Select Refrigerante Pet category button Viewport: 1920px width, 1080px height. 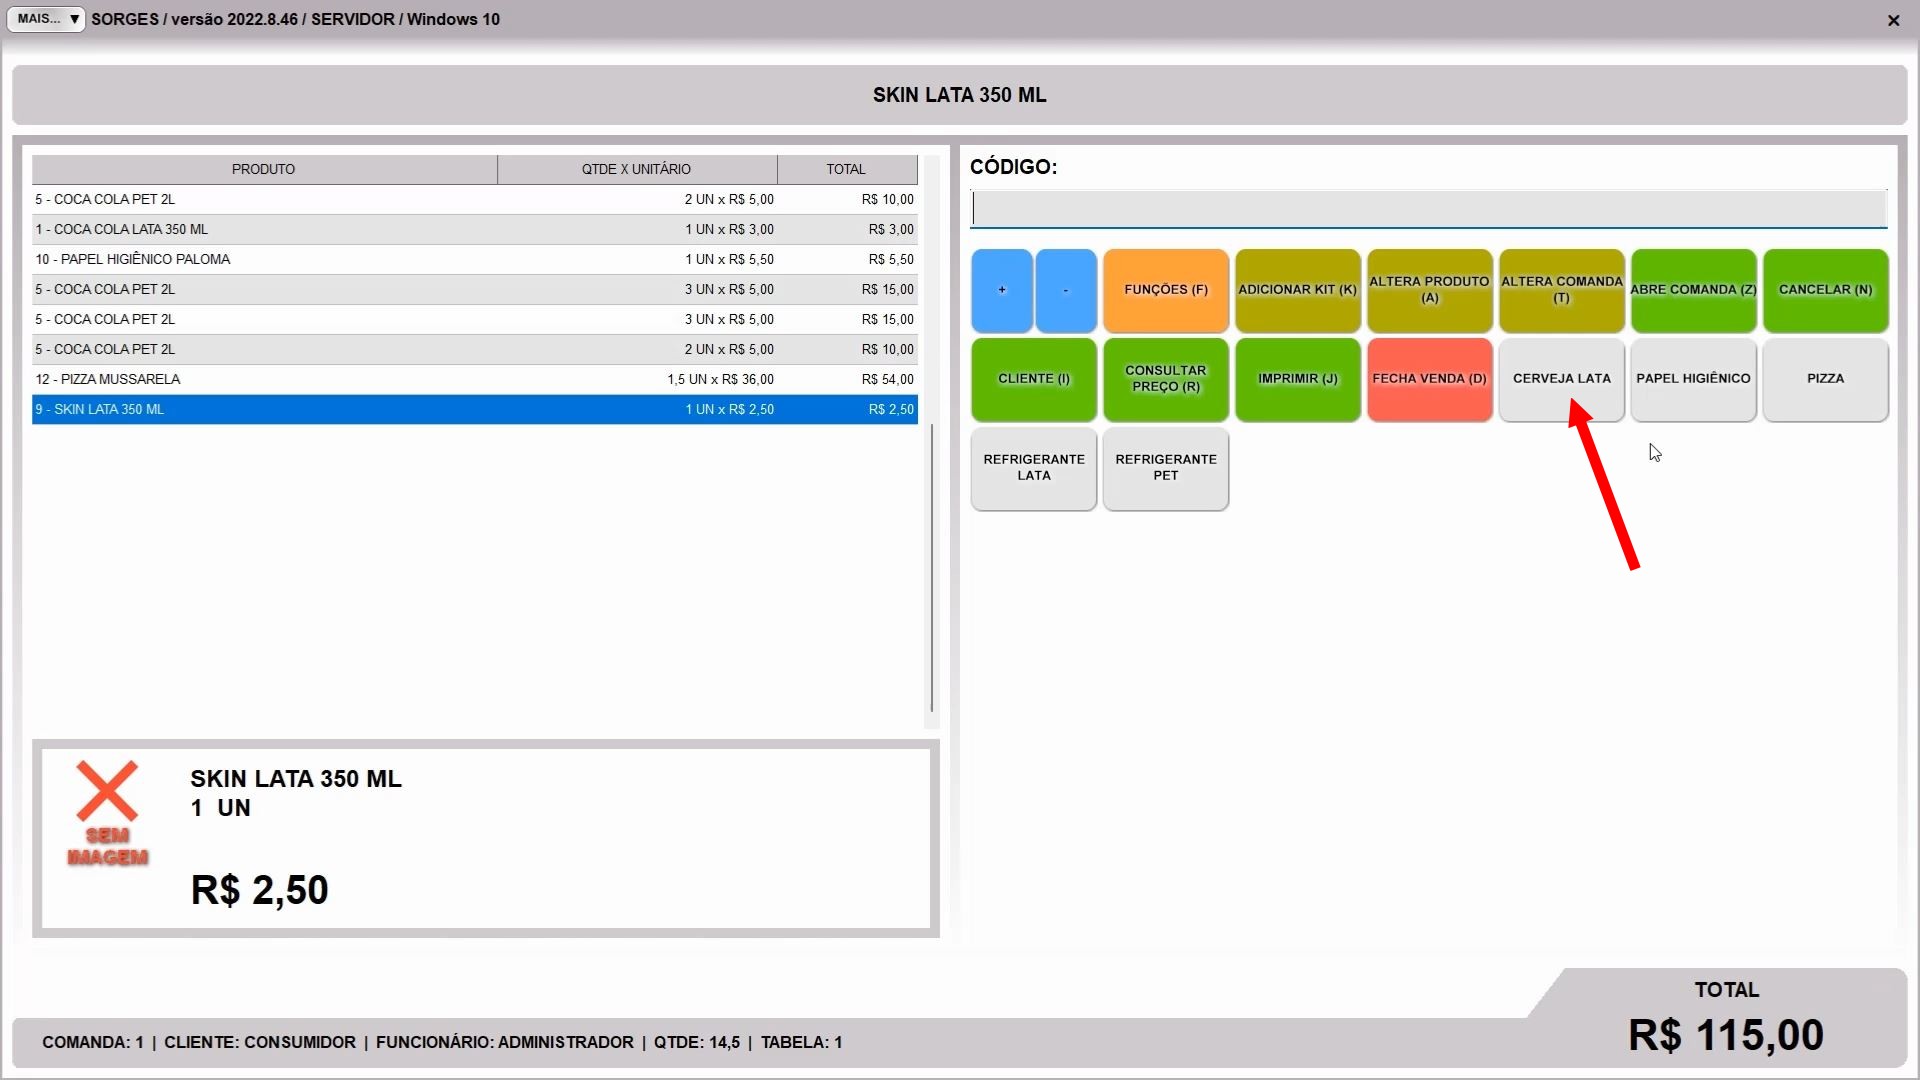pos(1166,468)
